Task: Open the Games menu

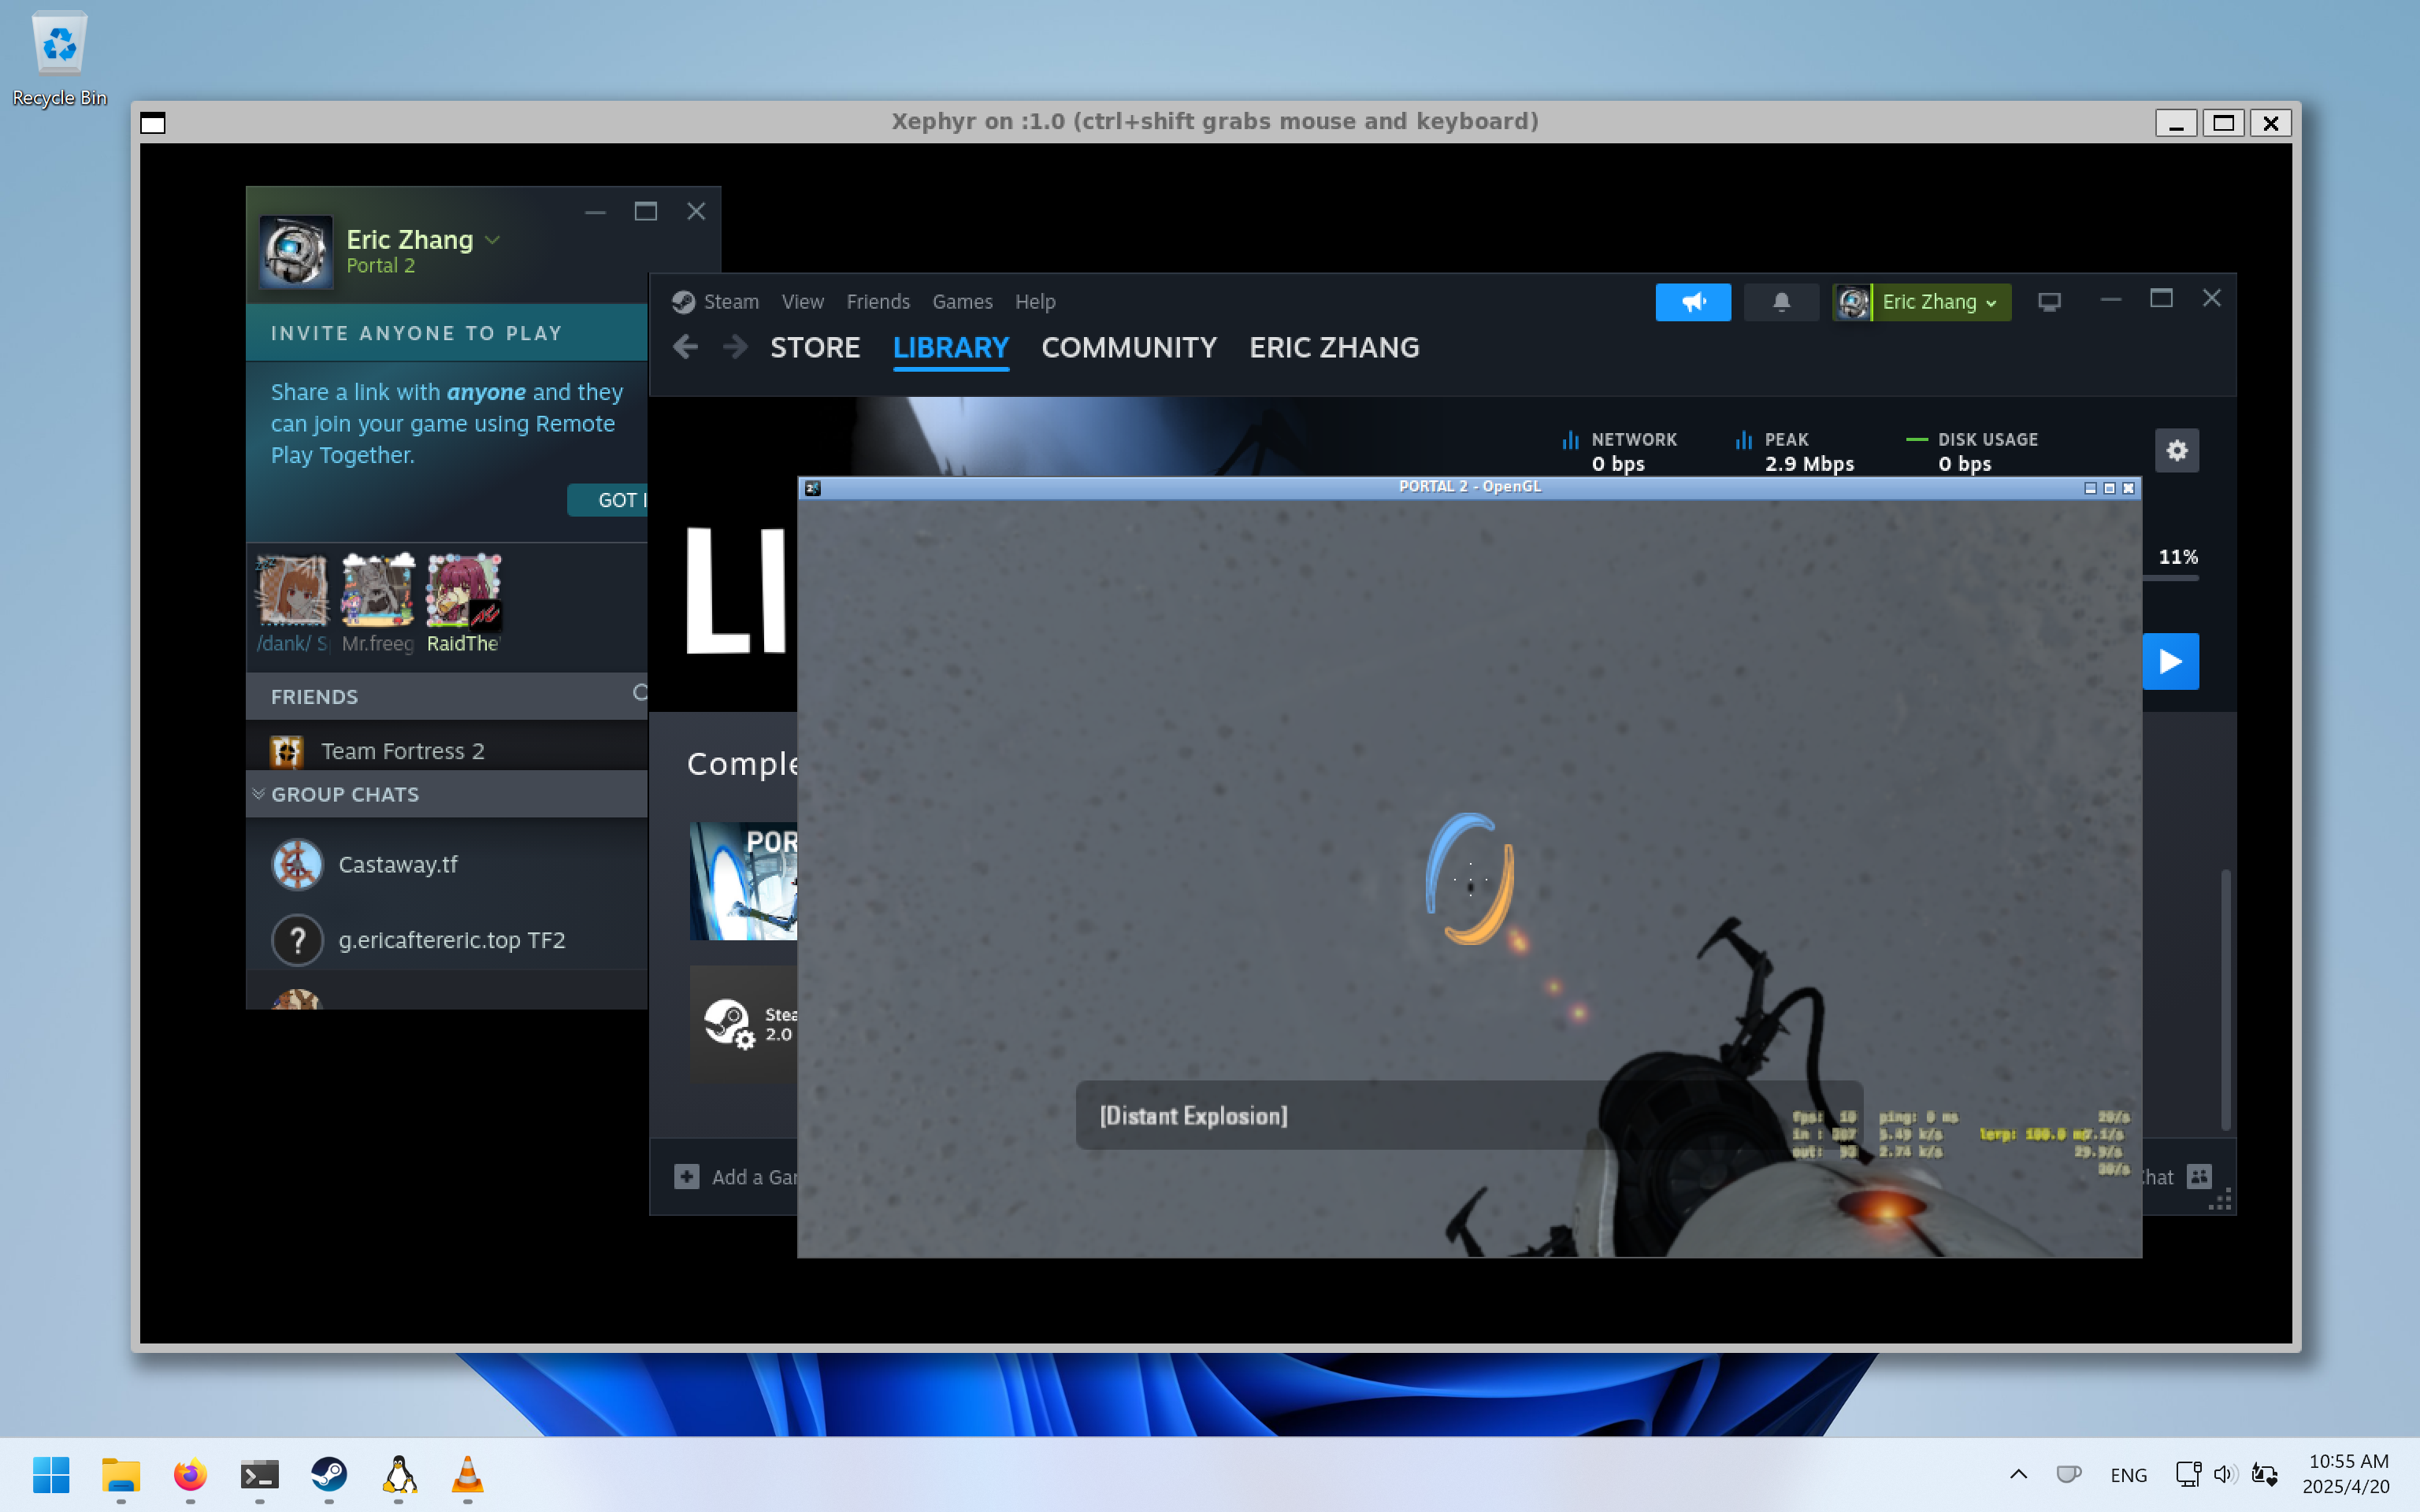Action: 962,302
